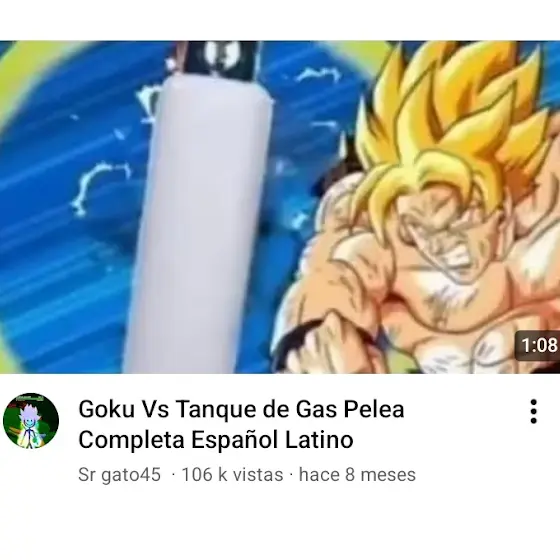Click the lightning spark above Goku's hair
560x560 pixels.
(319, 74)
